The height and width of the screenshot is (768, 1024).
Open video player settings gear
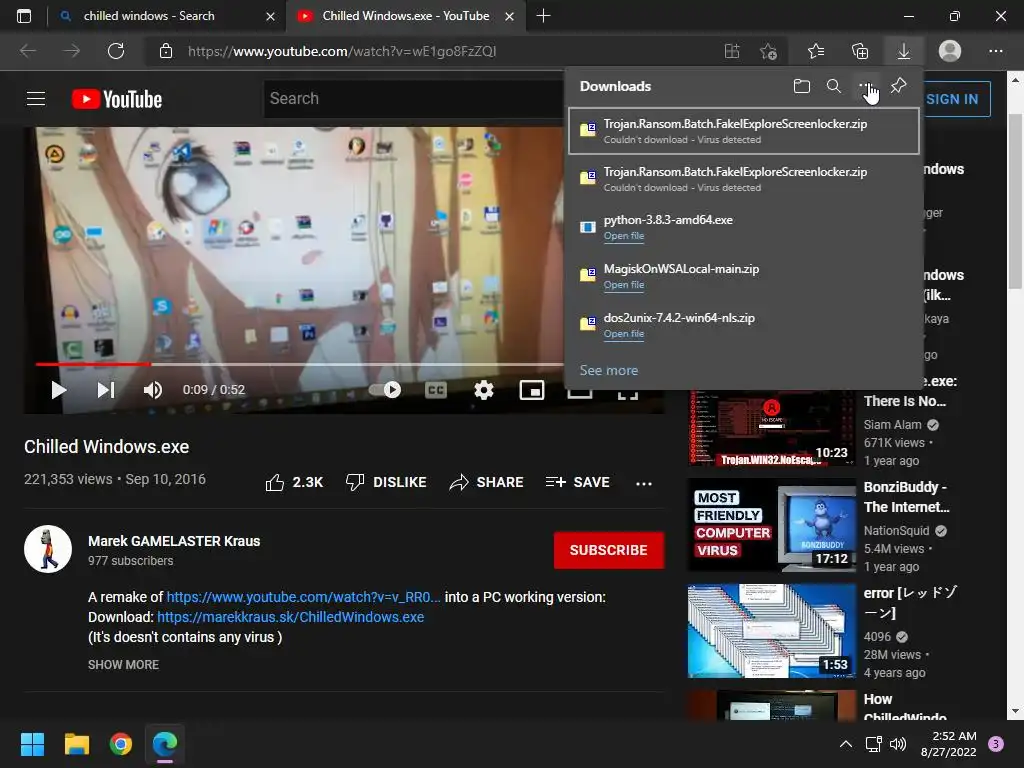click(x=484, y=390)
